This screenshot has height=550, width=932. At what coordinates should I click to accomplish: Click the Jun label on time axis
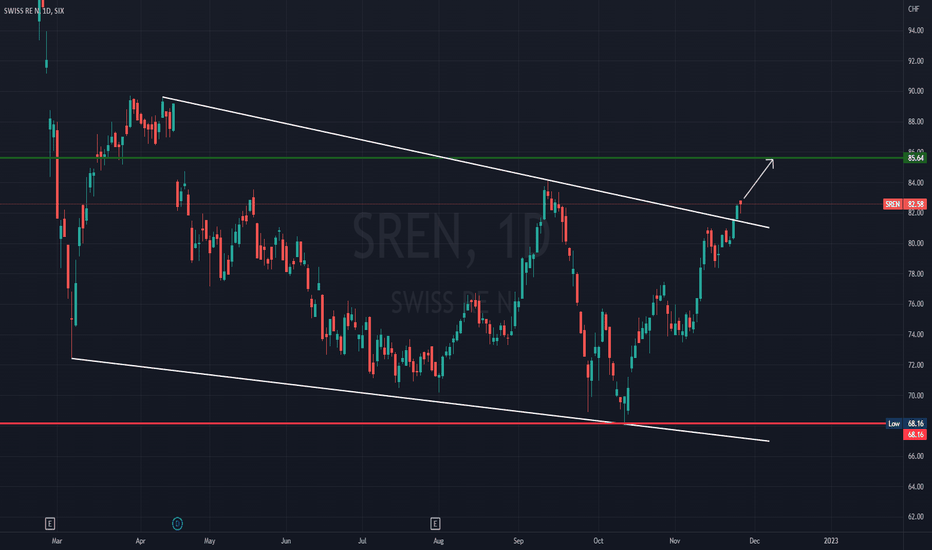tap(286, 541)
